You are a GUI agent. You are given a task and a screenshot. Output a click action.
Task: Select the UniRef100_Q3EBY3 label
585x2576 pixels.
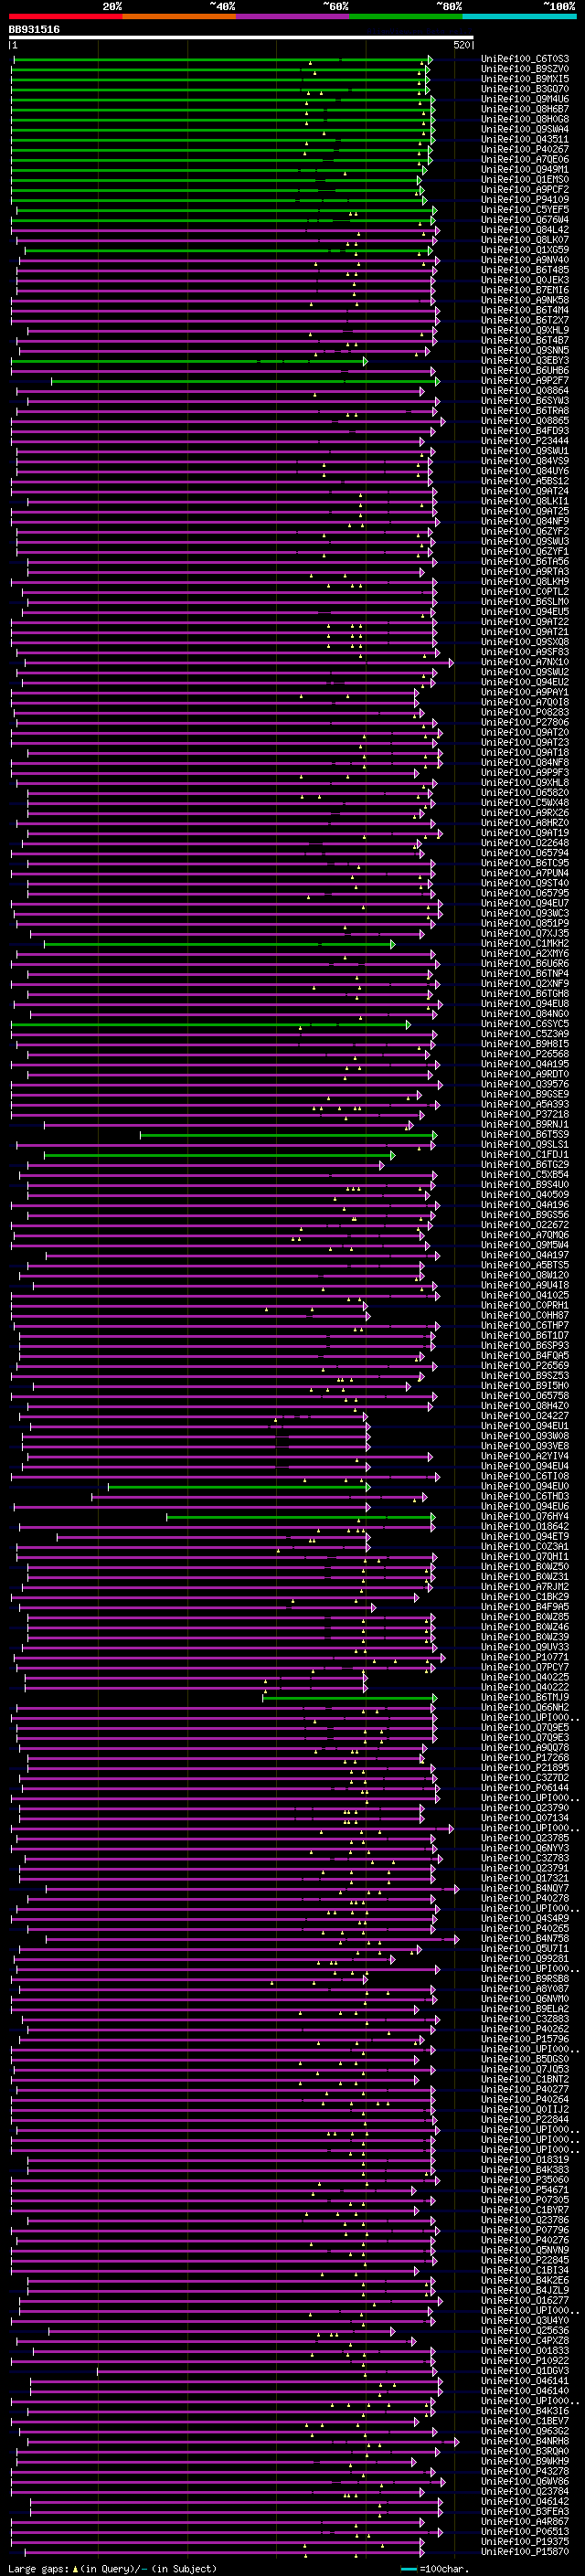click(x=525, y=361)
